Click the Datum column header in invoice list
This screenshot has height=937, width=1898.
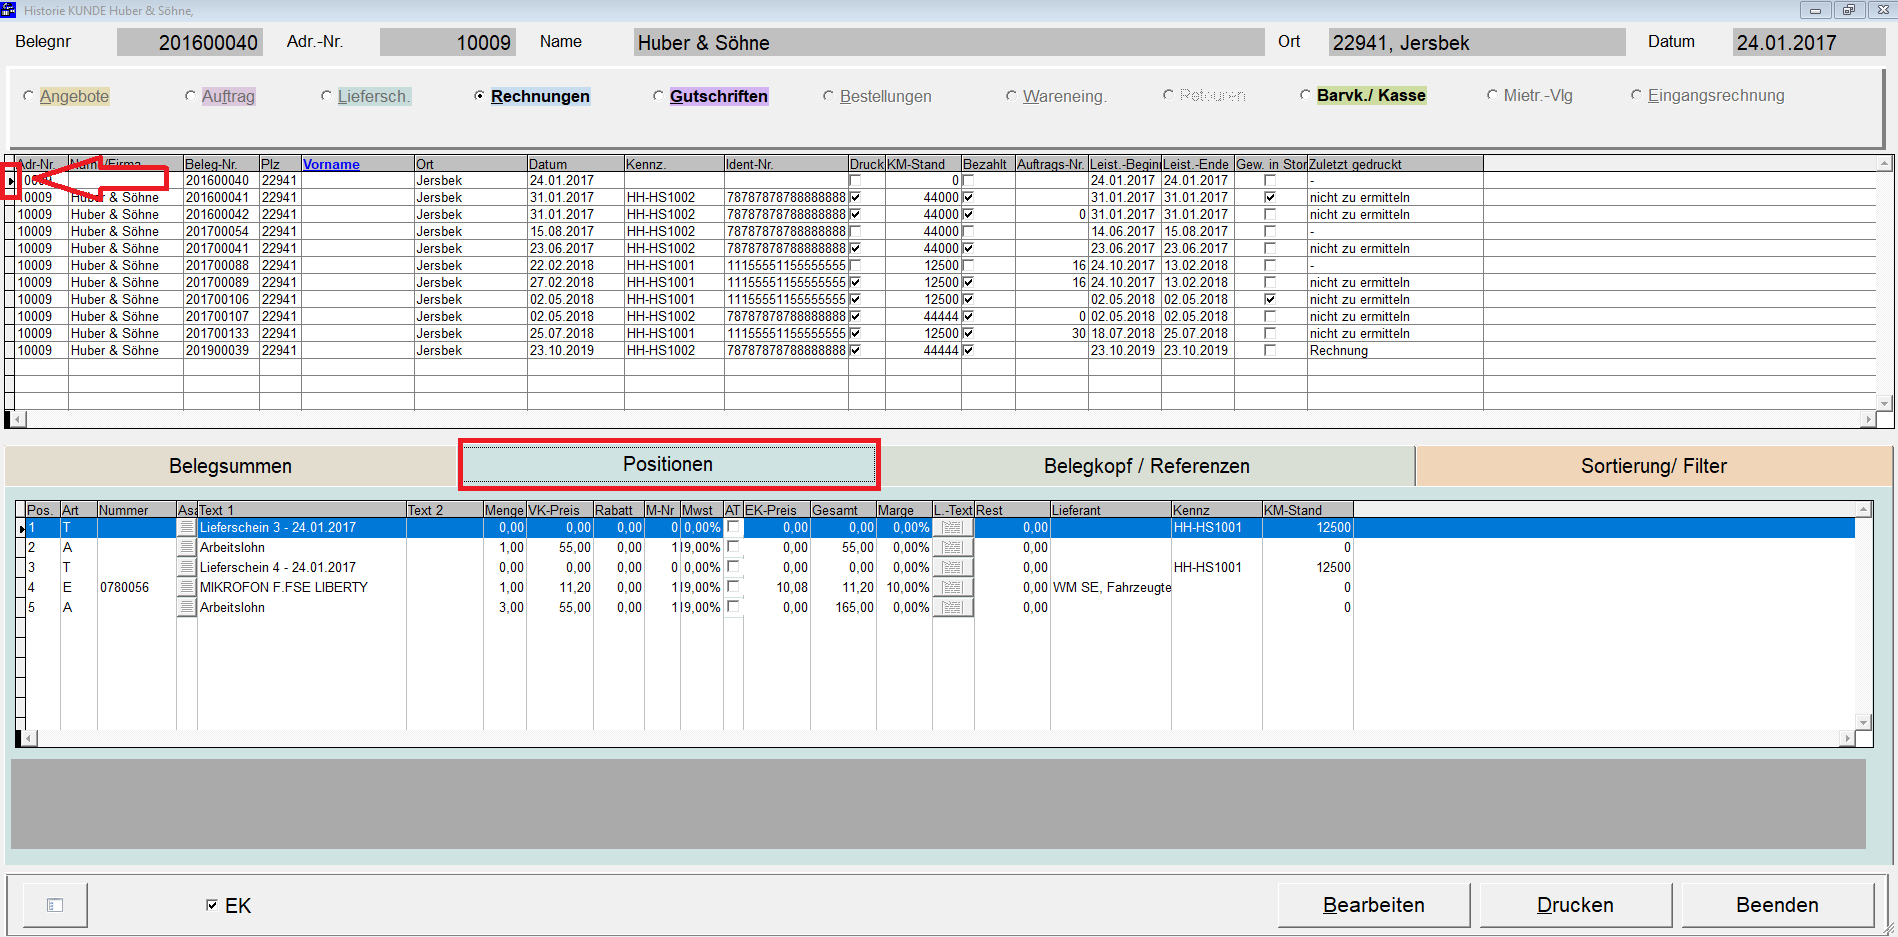(576, 164)
